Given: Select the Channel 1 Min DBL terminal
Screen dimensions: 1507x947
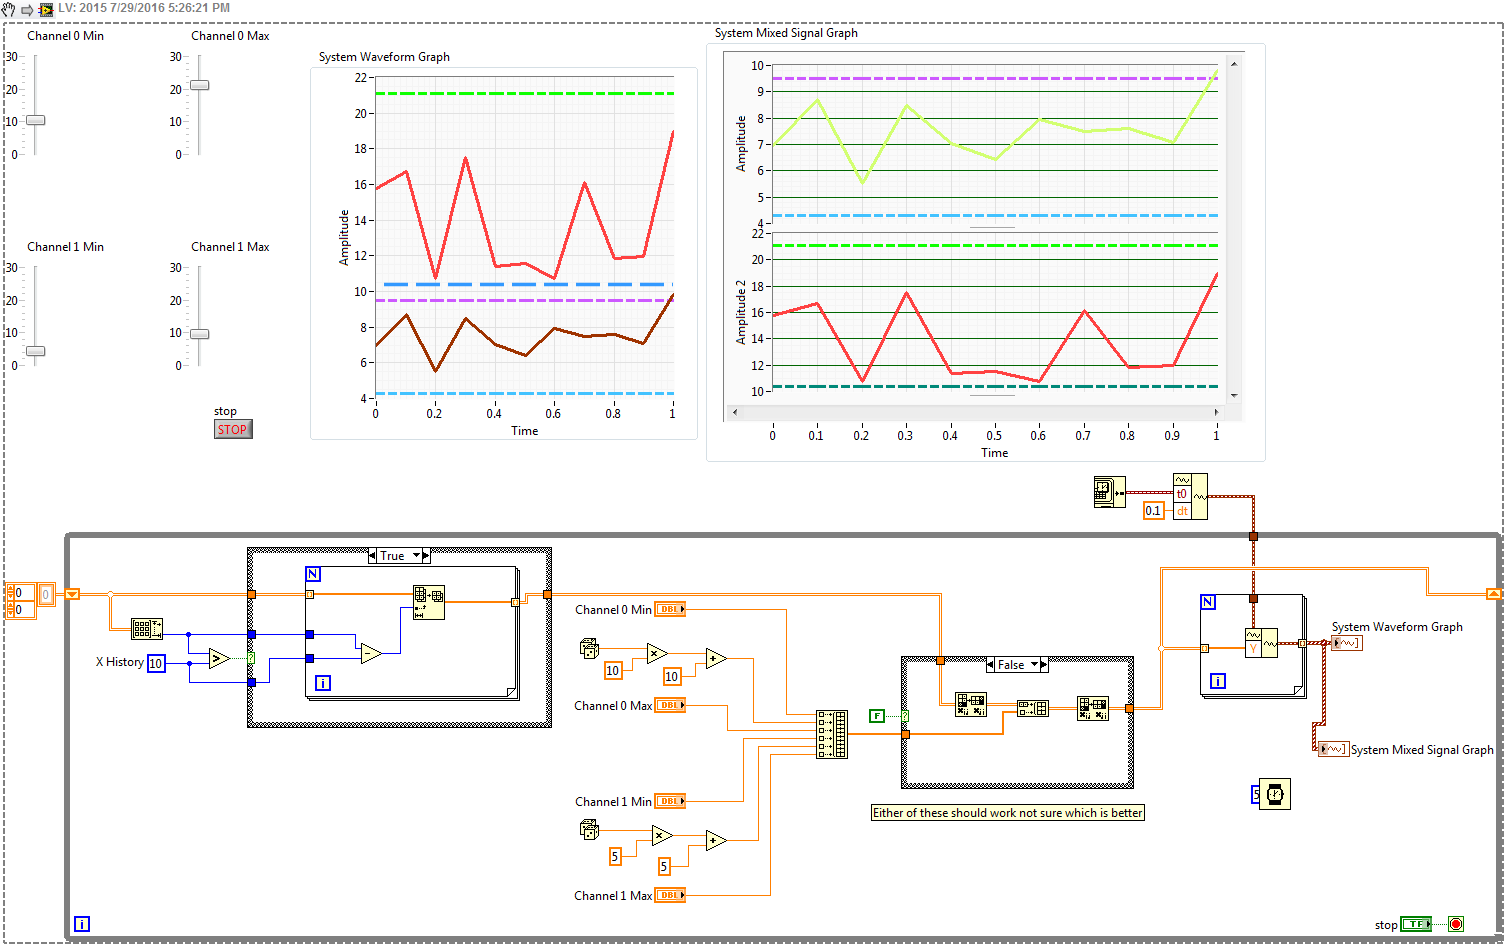Looking at the screenshot, I should 670,801.
